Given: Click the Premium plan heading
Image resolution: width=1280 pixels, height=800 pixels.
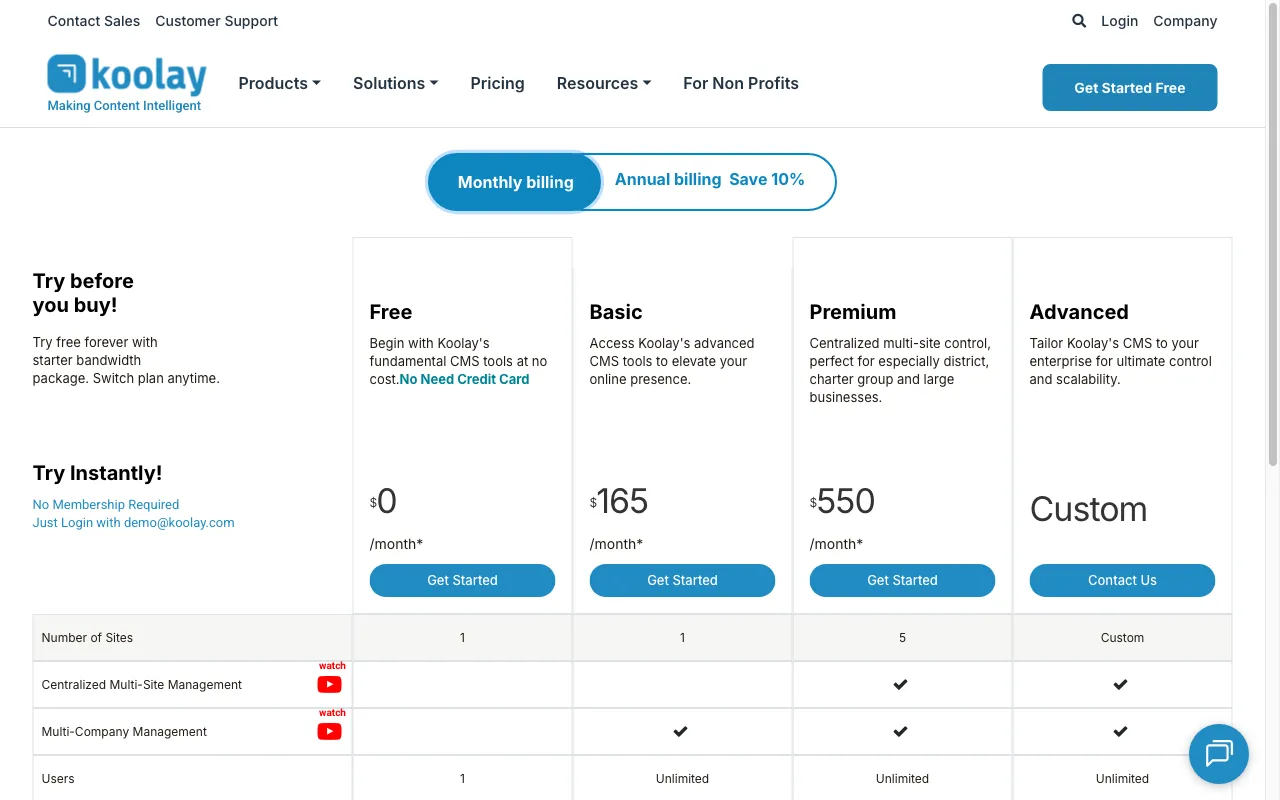Looking at the screenshot, I should (x=852, y=312).
